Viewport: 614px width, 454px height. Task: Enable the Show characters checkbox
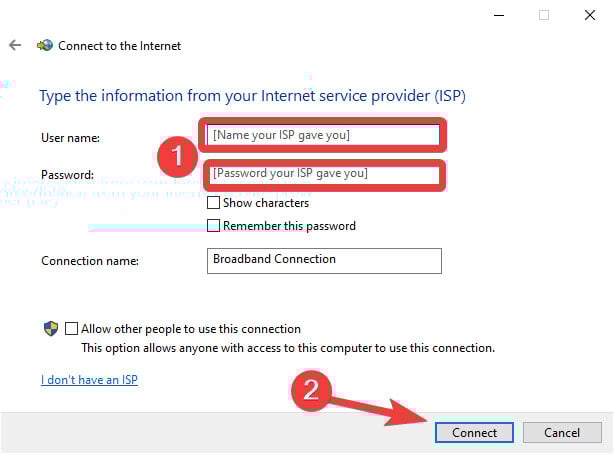click(213, 203)
